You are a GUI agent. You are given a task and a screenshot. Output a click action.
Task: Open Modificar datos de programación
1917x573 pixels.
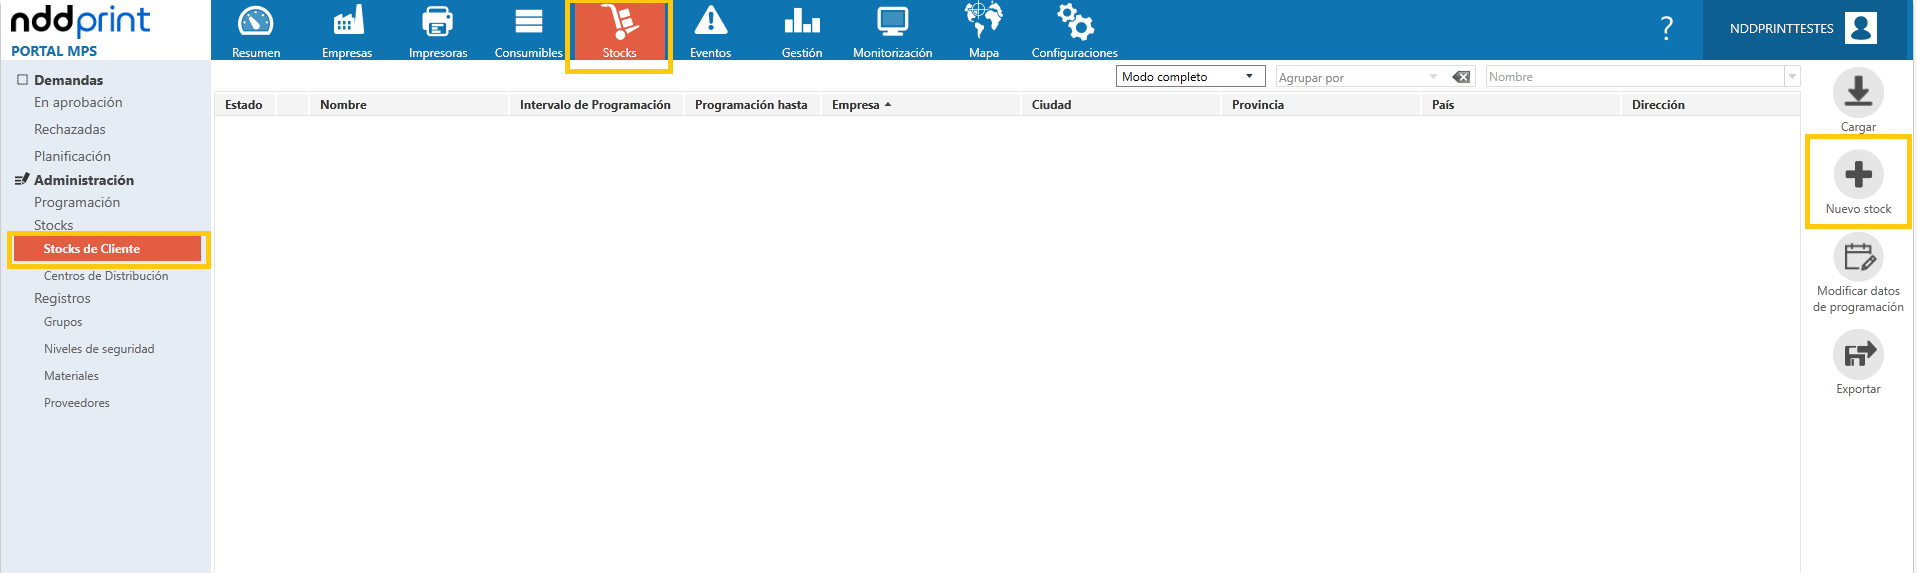click(x=1858, y=258)
